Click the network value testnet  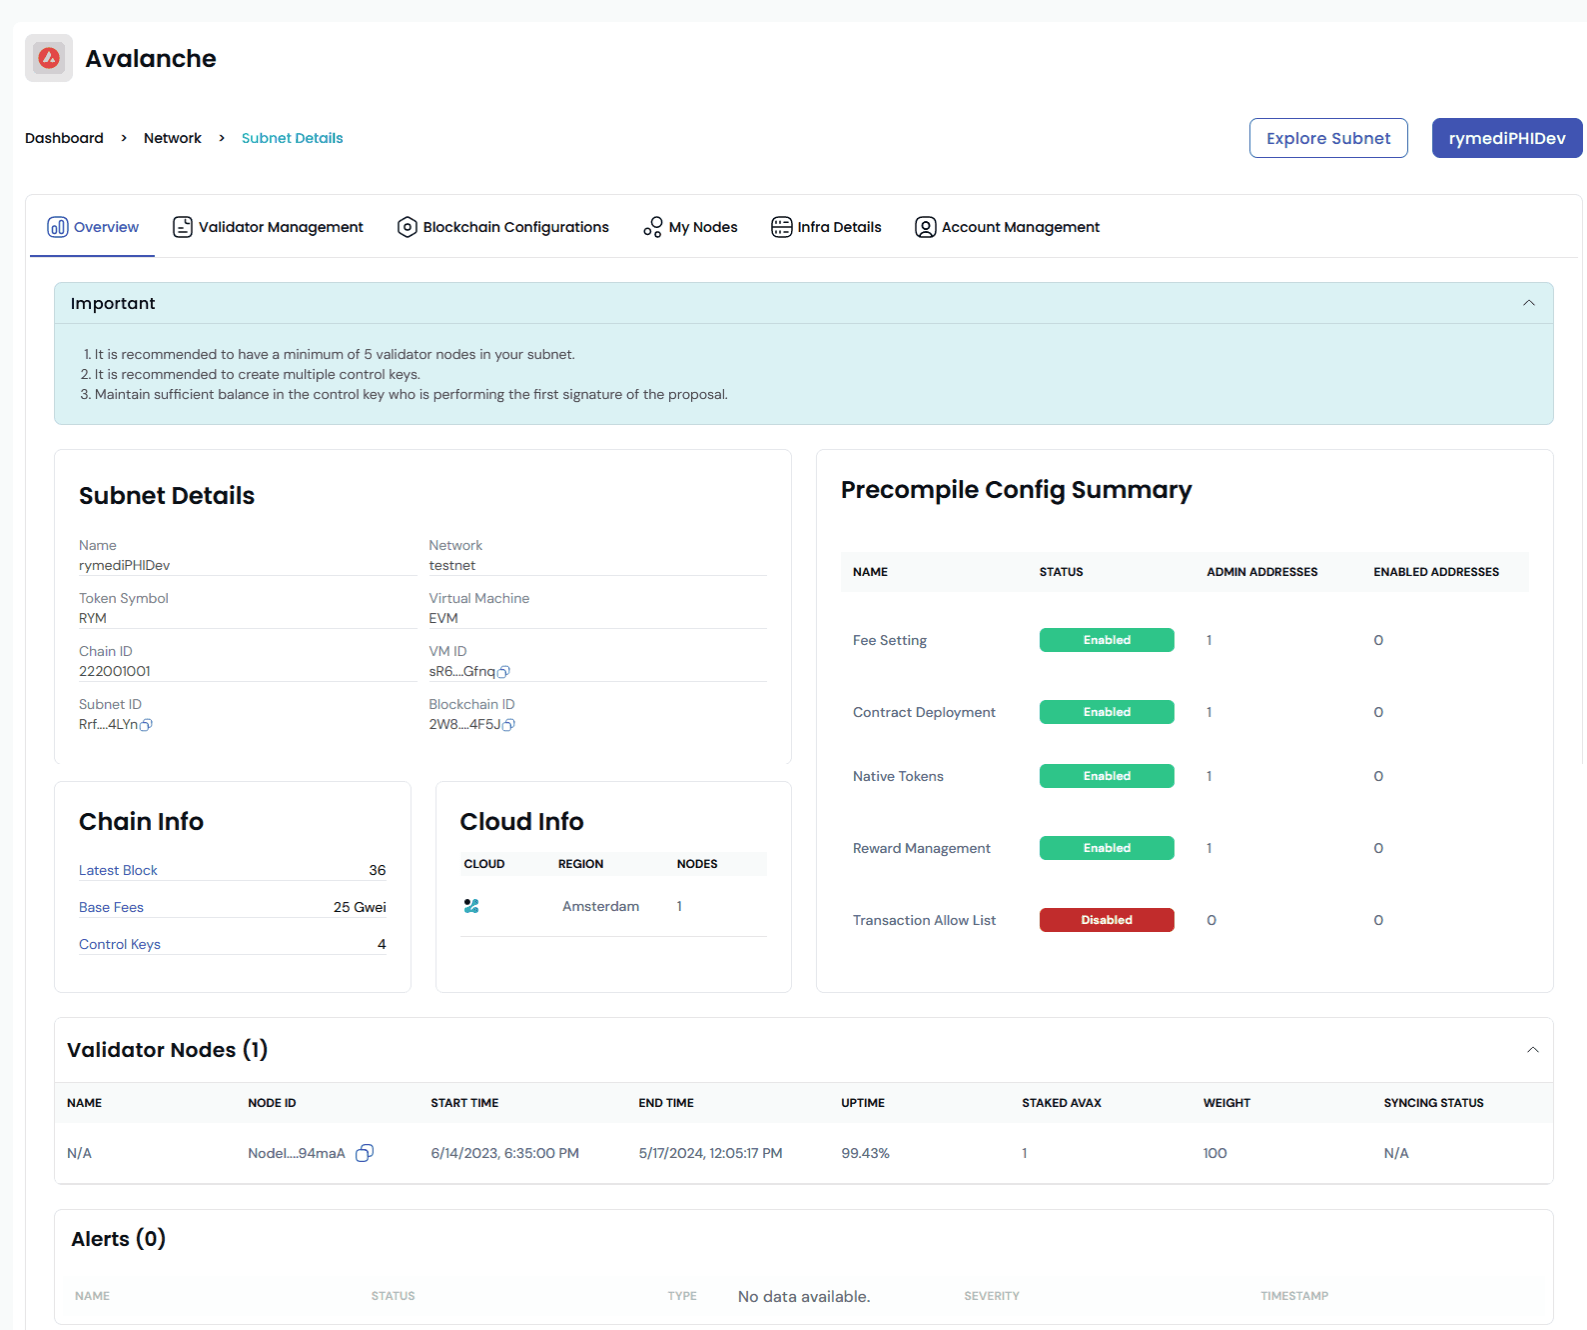[452, 565]
